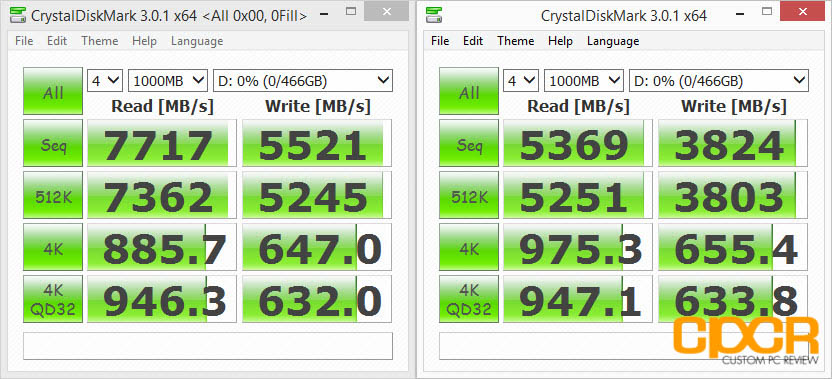Open Language menu in left 0Fill window
Image resolution: width=832 pixels, height=379 pixels.
197,41
